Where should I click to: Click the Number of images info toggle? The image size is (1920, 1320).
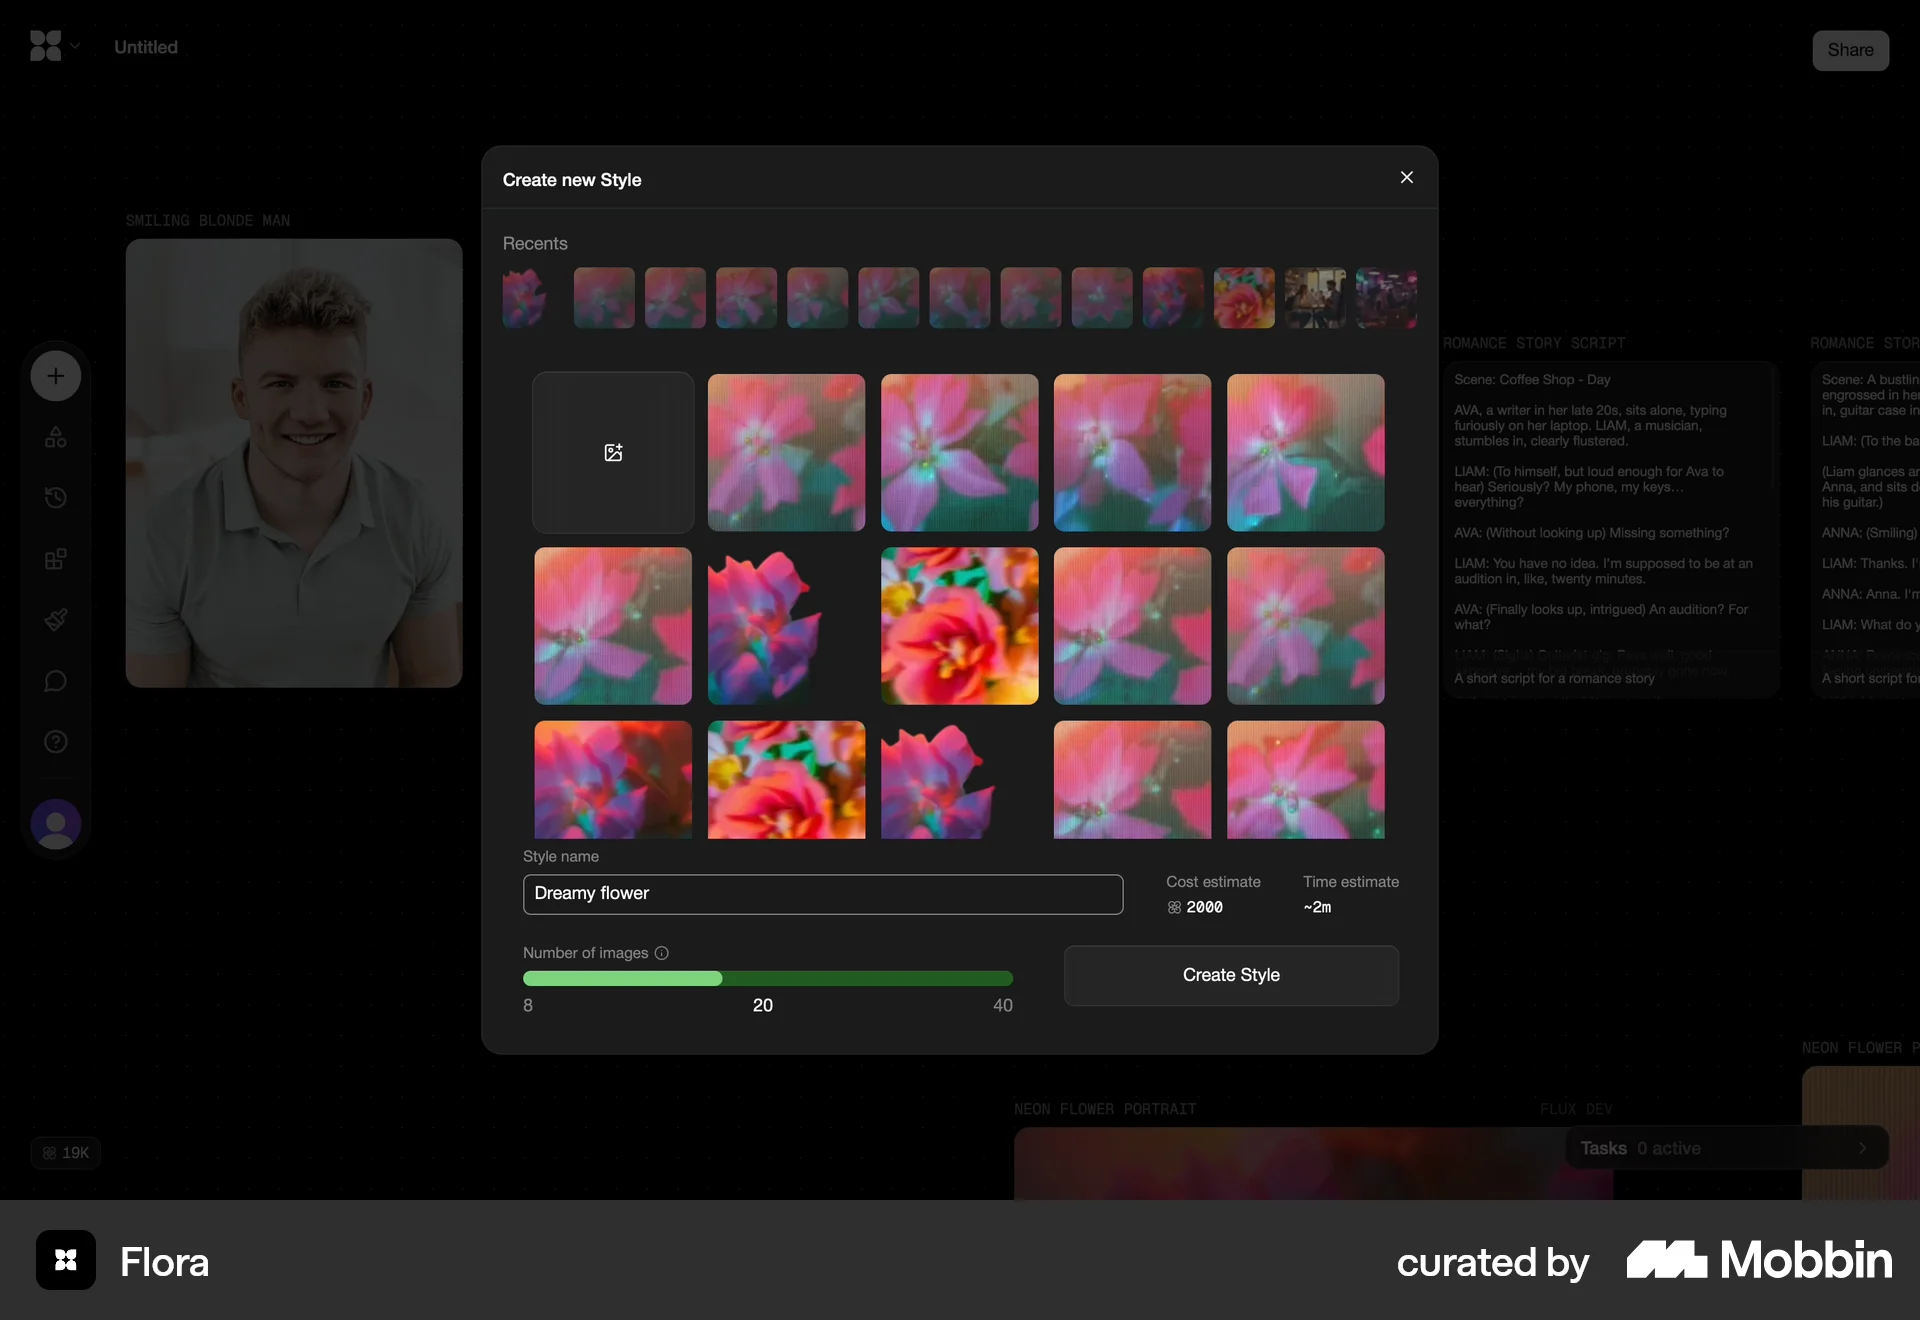(661, 953)
